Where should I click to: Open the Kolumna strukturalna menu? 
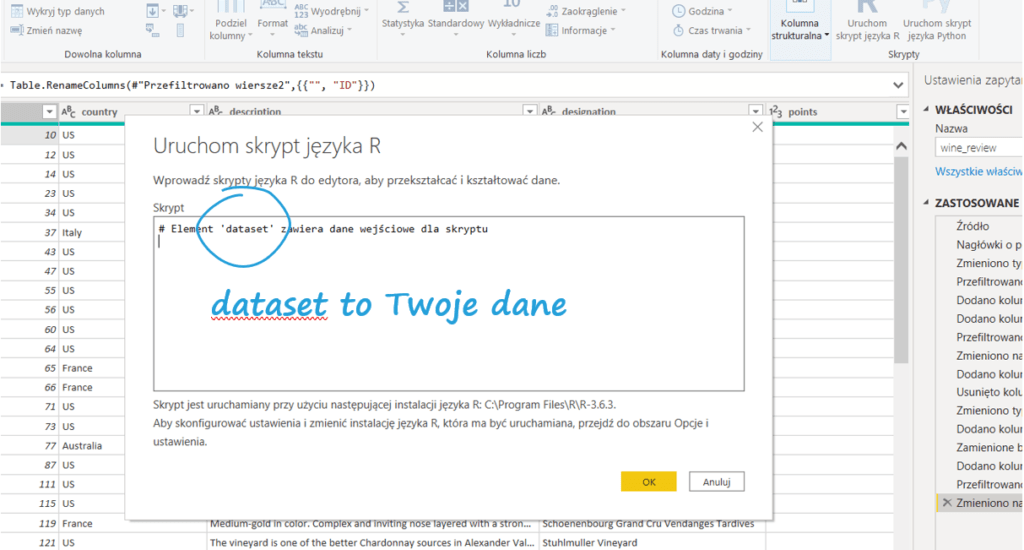point(801,29)
